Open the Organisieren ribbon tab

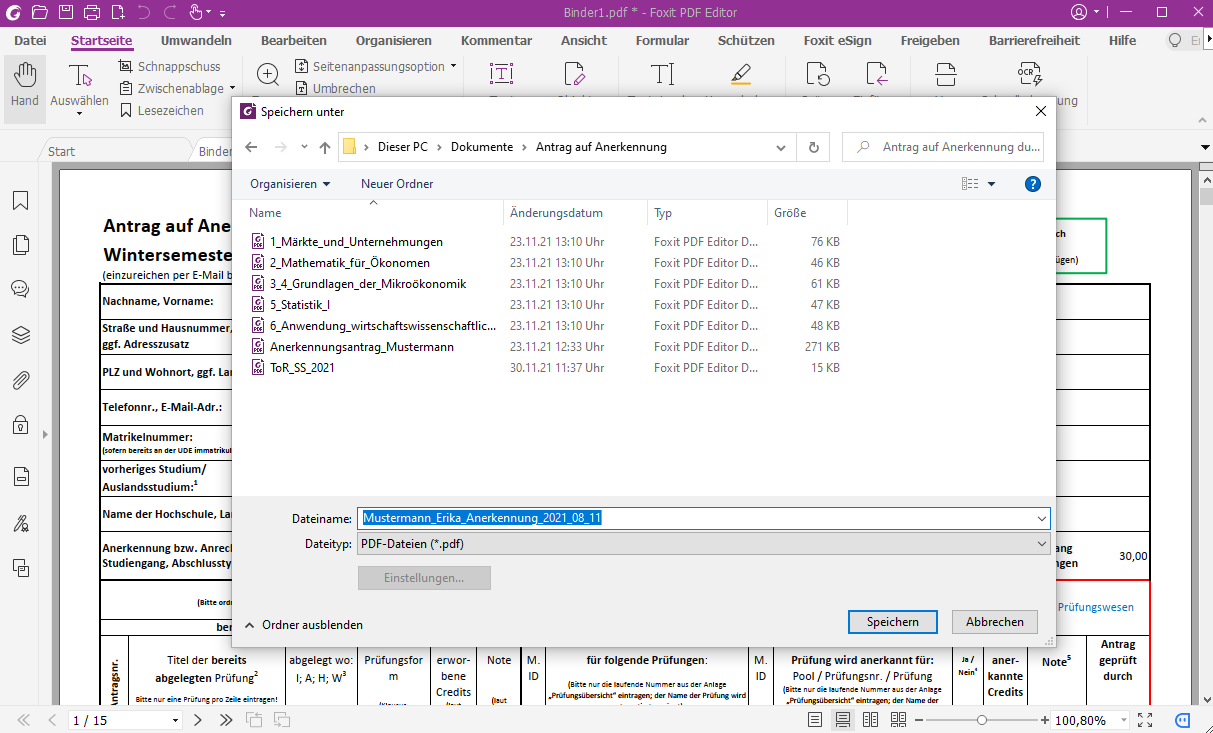(394, 41)
